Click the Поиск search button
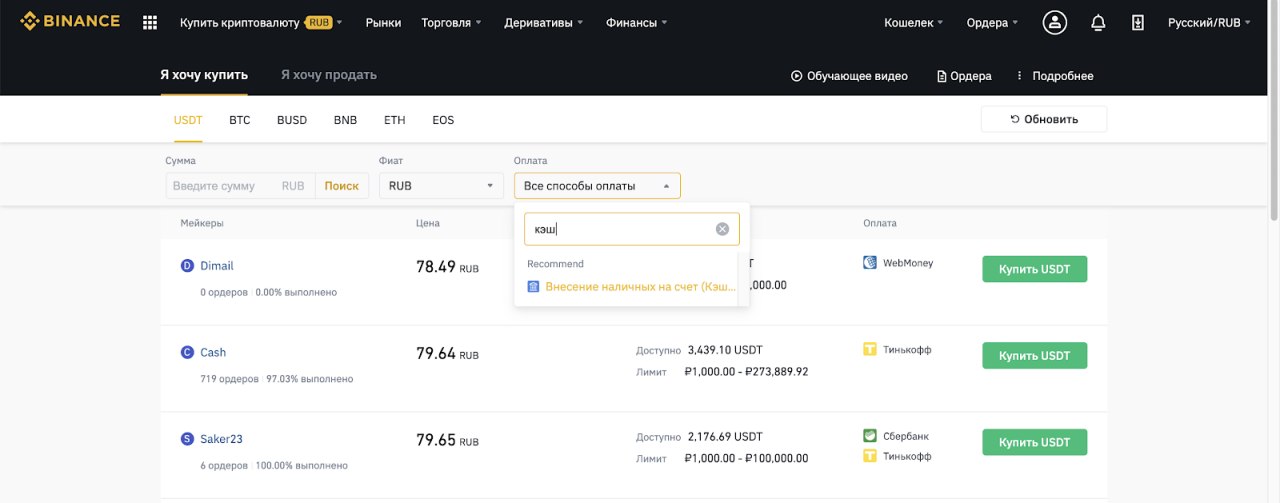The image size is (1280, 503). click(341, 186)
